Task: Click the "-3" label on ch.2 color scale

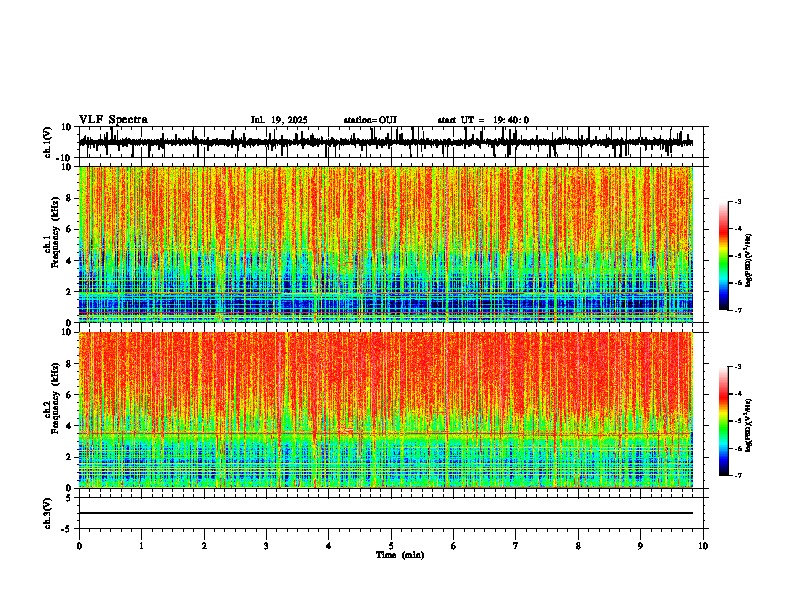Action: pos(738,367)
